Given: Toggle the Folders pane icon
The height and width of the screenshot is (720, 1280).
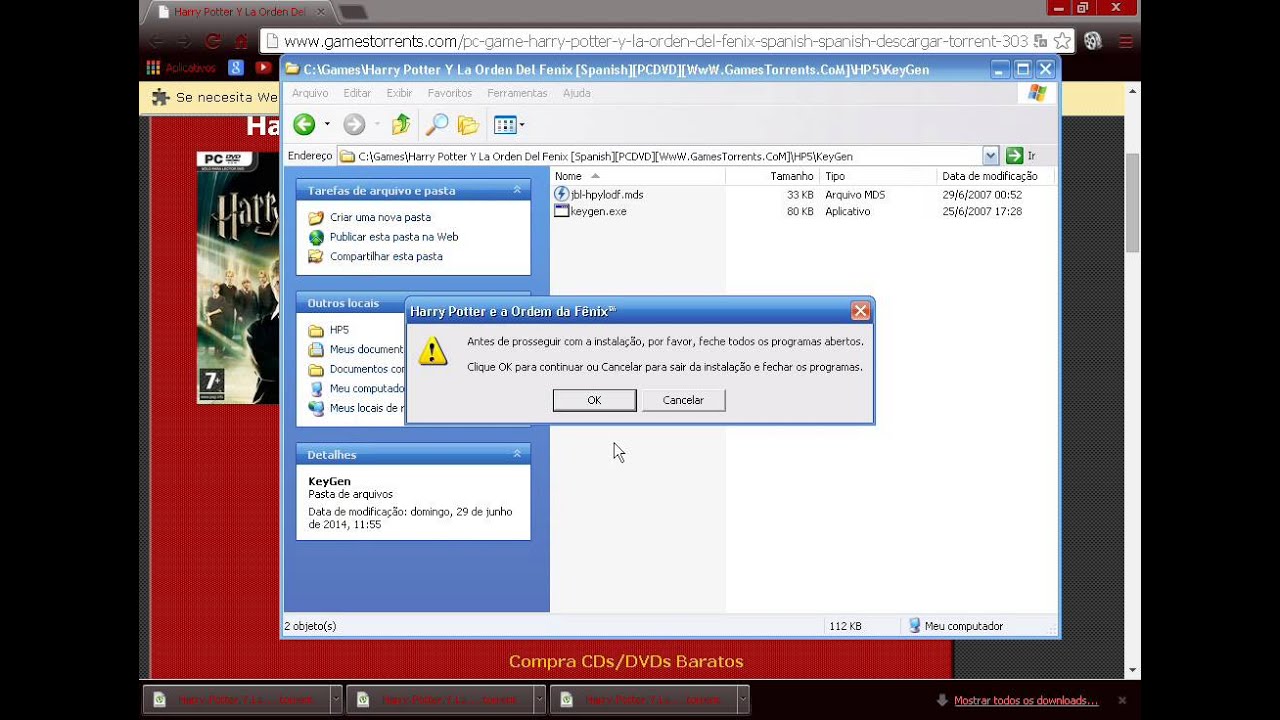Looking at the screenshot, I should 468,125.
